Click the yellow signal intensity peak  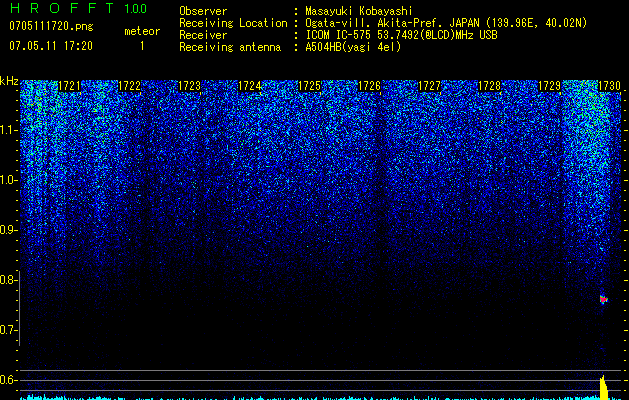pos(603,387)
